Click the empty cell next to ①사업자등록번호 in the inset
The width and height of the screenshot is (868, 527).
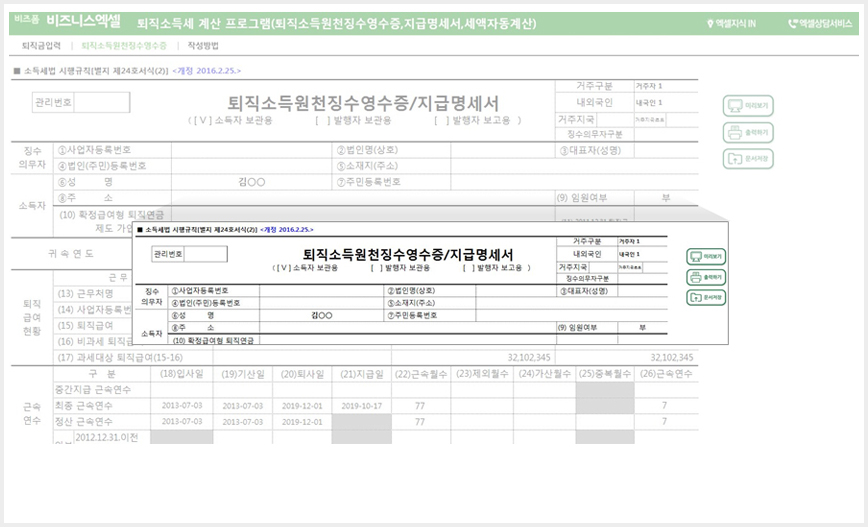tap(322, 291)
